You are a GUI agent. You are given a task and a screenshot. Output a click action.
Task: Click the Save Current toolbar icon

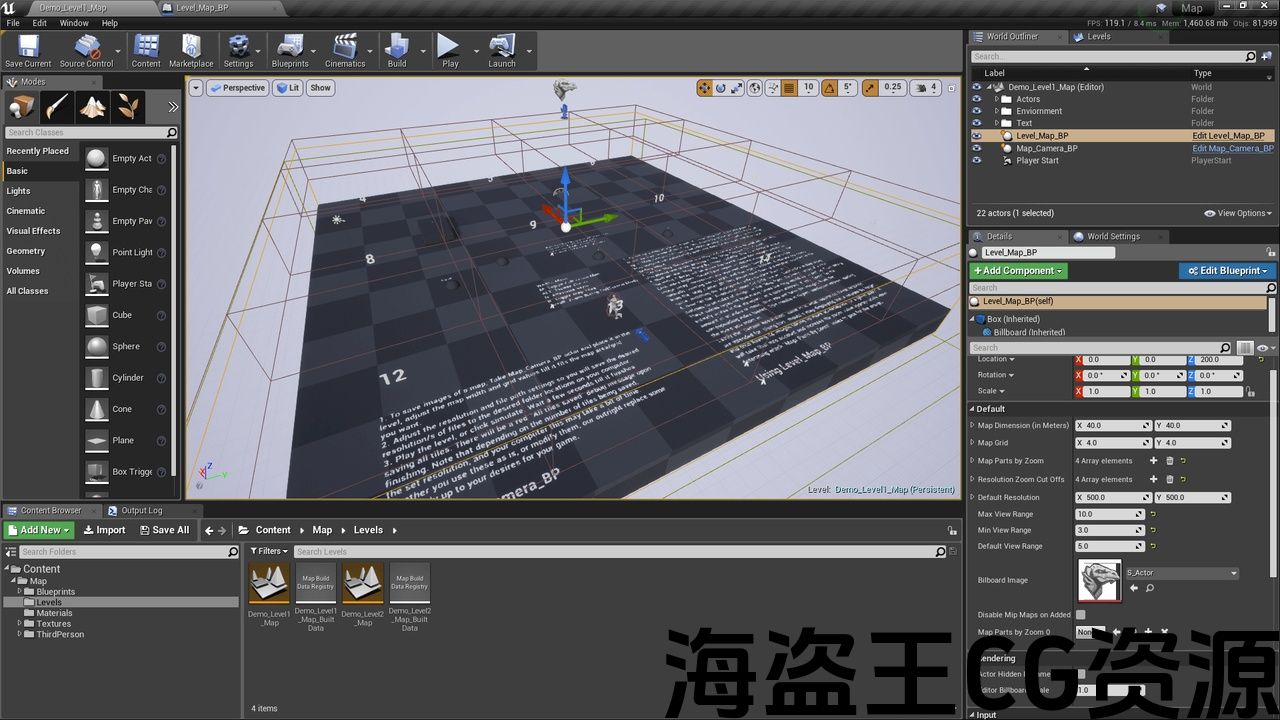(27, 51)
